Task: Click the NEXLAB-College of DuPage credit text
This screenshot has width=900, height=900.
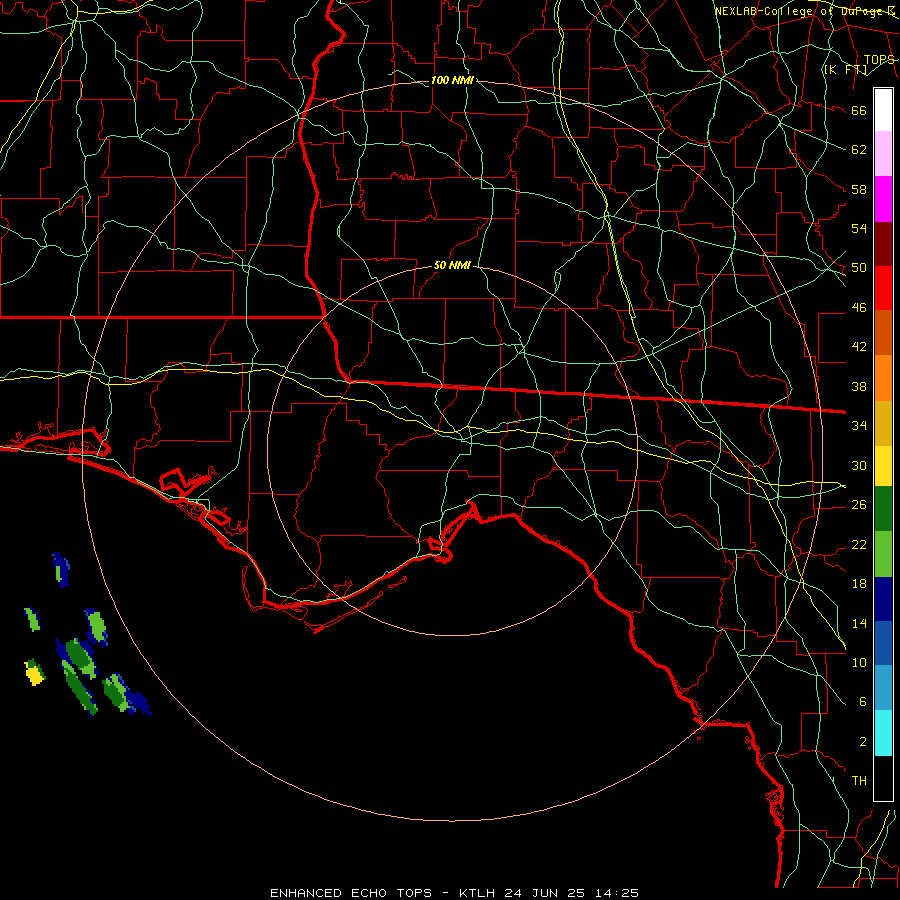Action: click(804, 11)
